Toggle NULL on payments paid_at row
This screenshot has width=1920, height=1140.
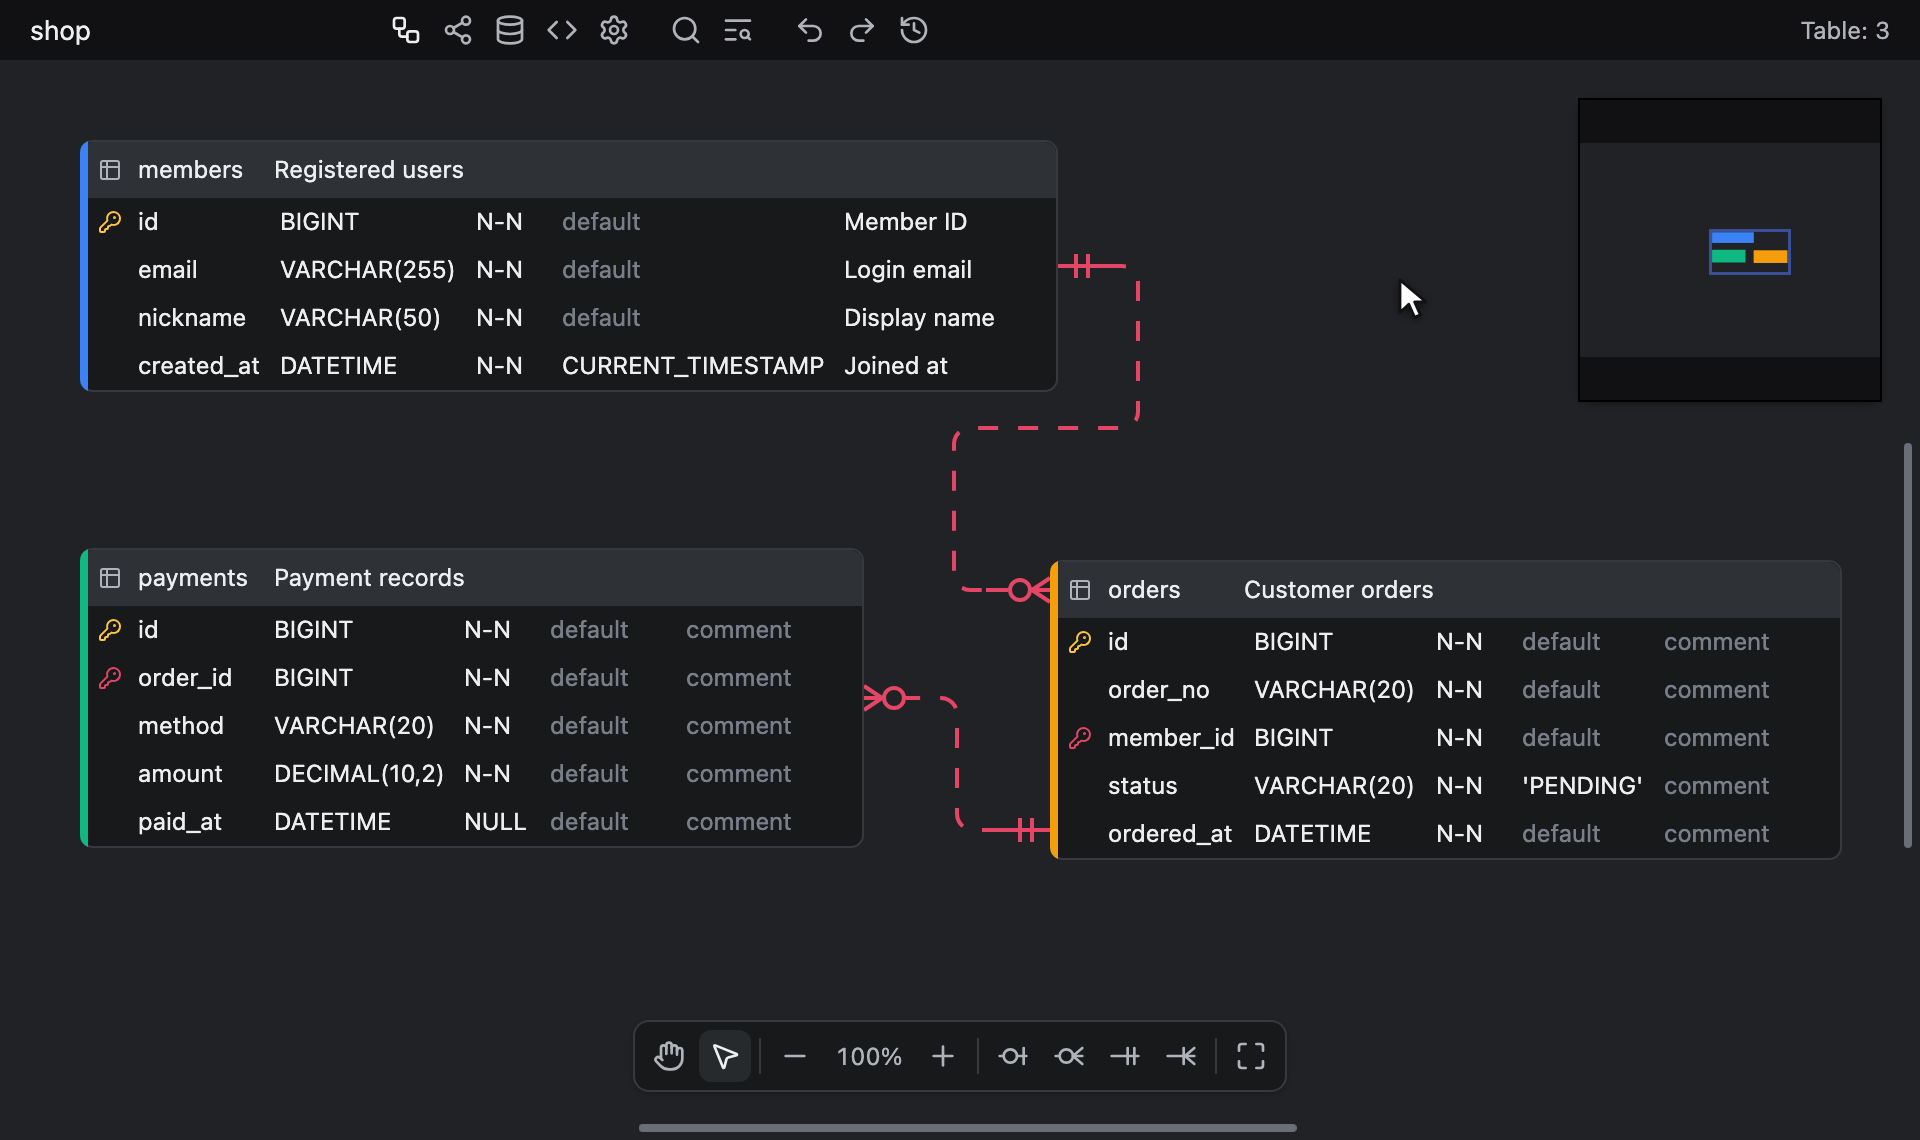[x=495, y=822]
